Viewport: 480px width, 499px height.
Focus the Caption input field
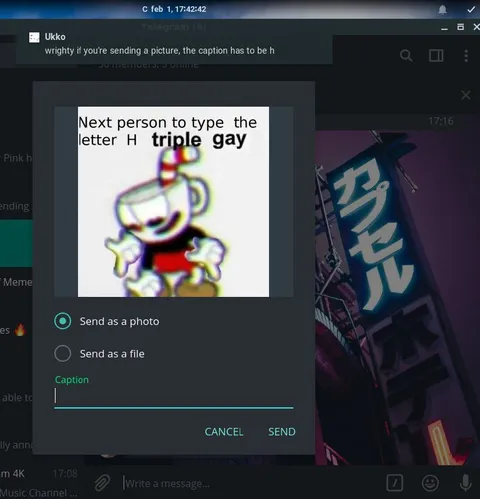(174, 396)
